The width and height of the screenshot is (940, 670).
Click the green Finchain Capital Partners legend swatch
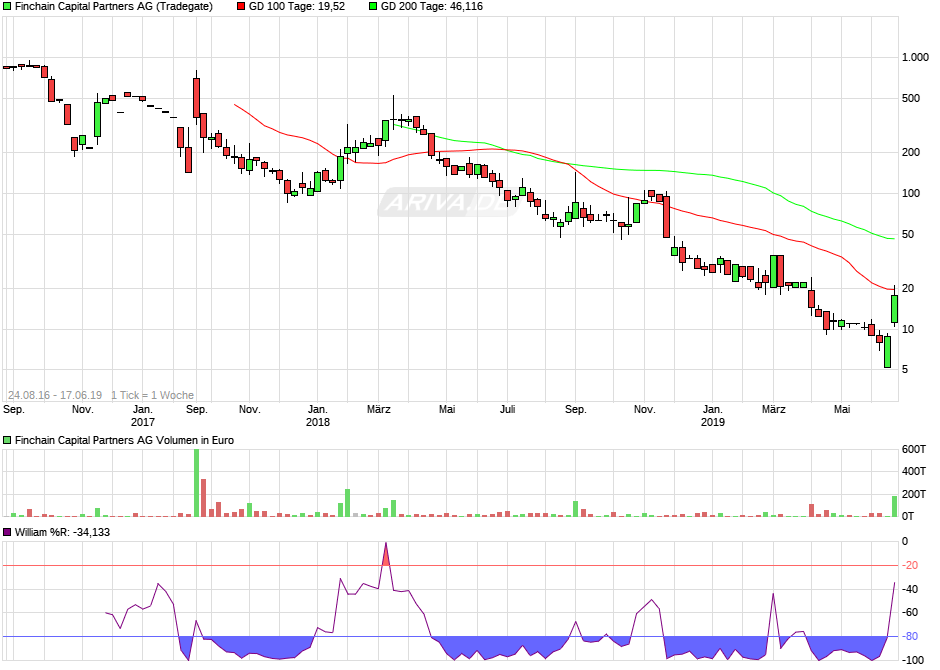pos(7,7)
